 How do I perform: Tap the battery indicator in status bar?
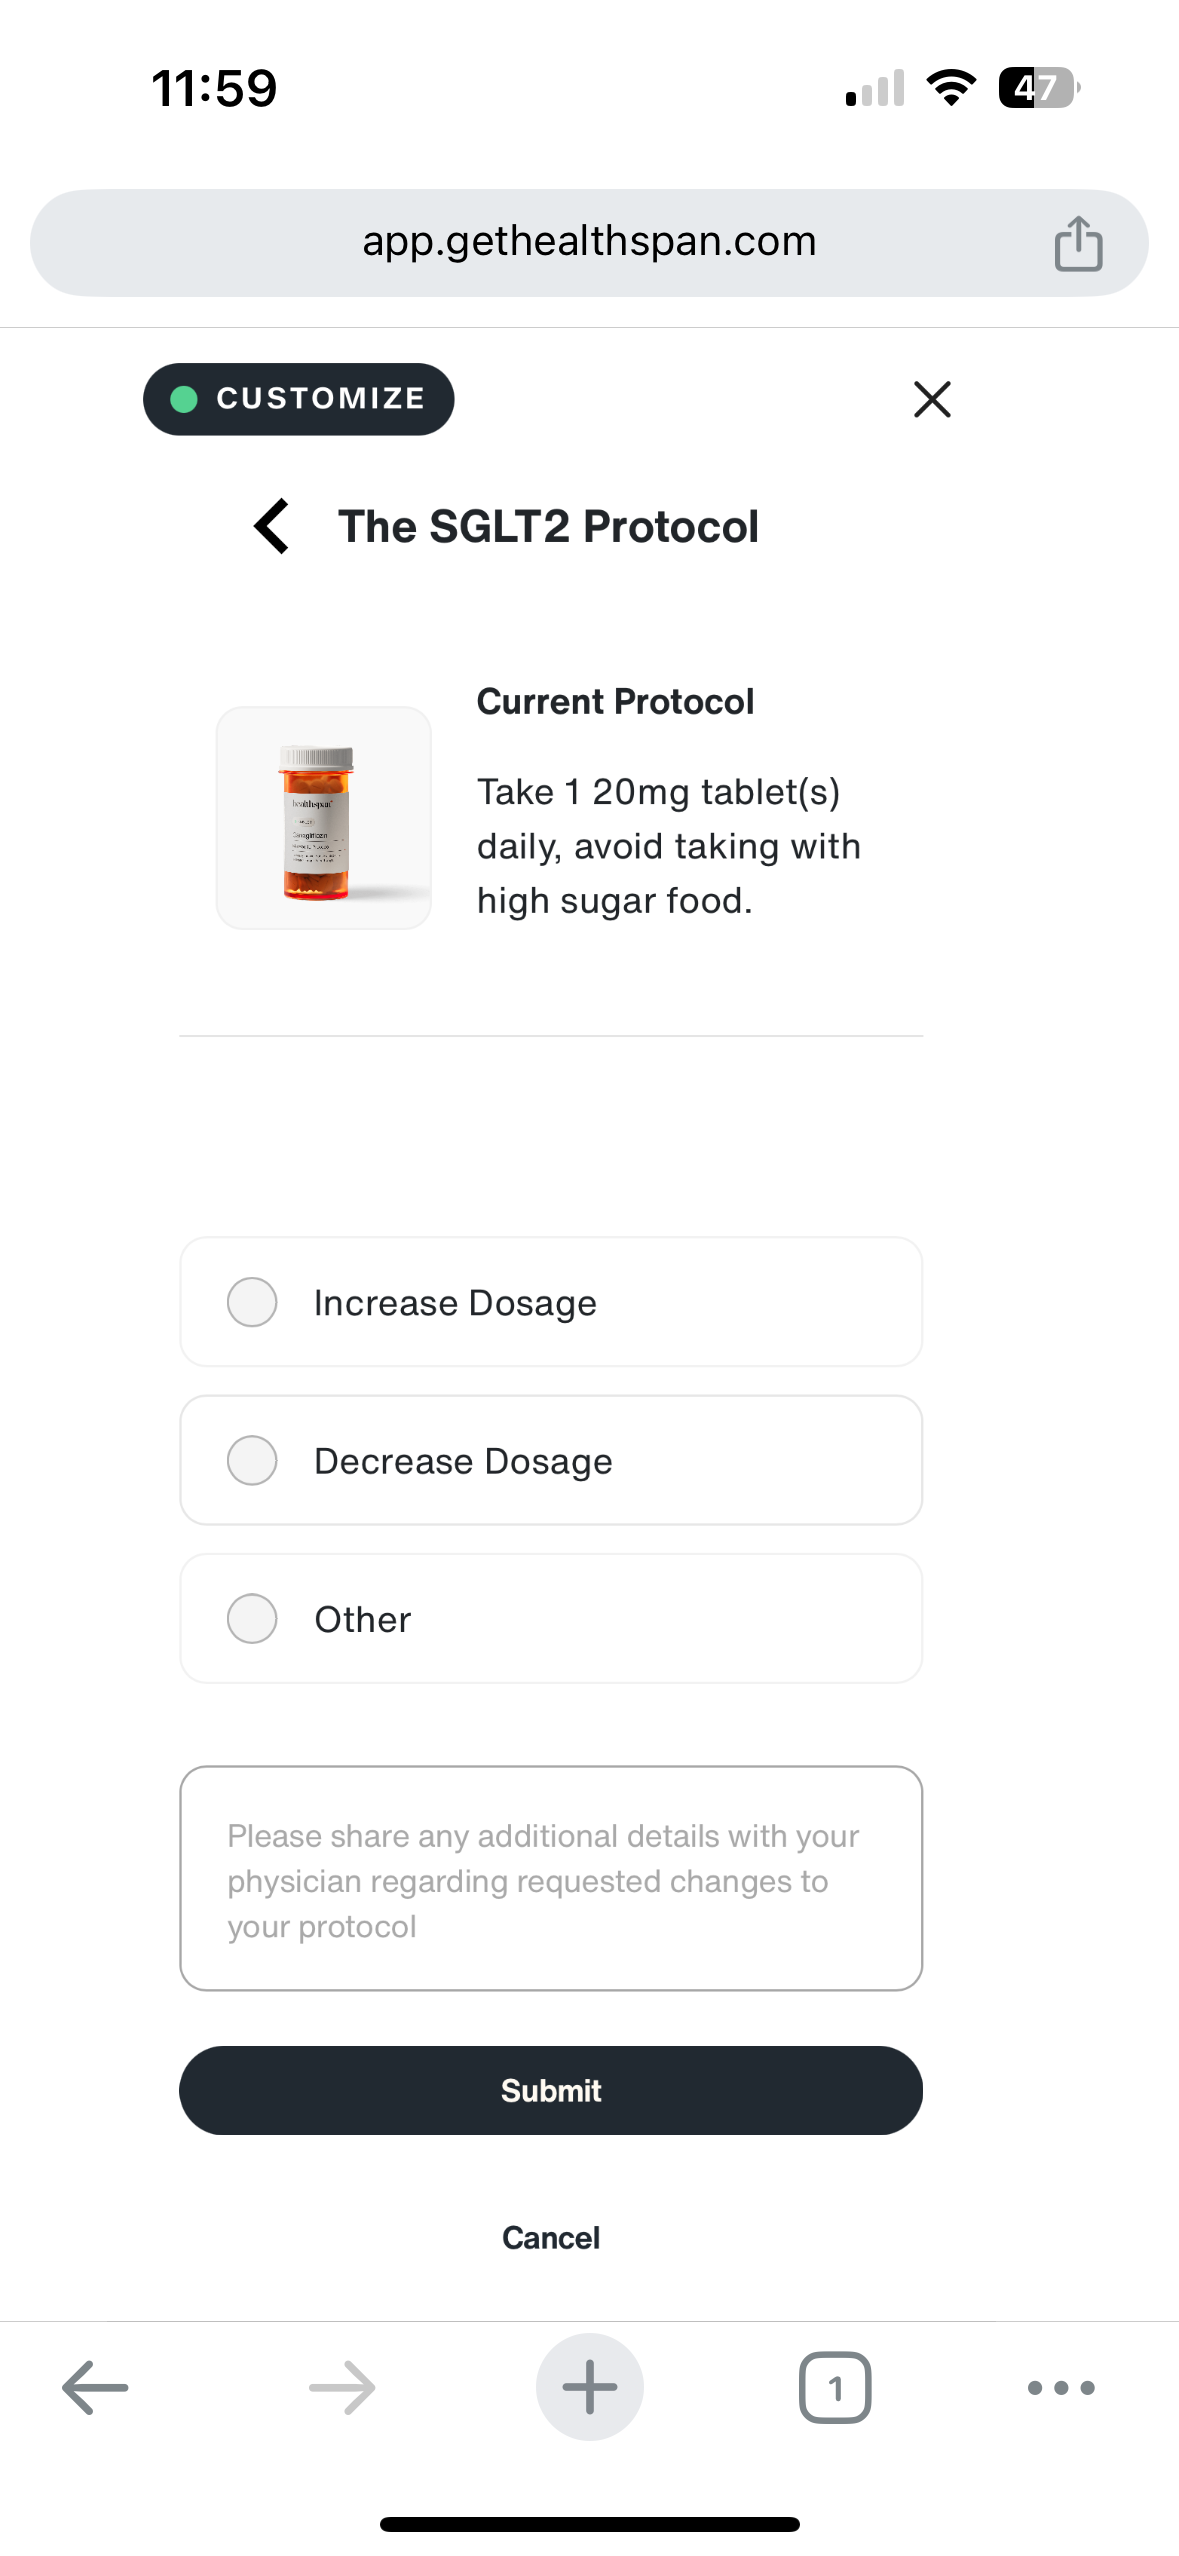1038,88
